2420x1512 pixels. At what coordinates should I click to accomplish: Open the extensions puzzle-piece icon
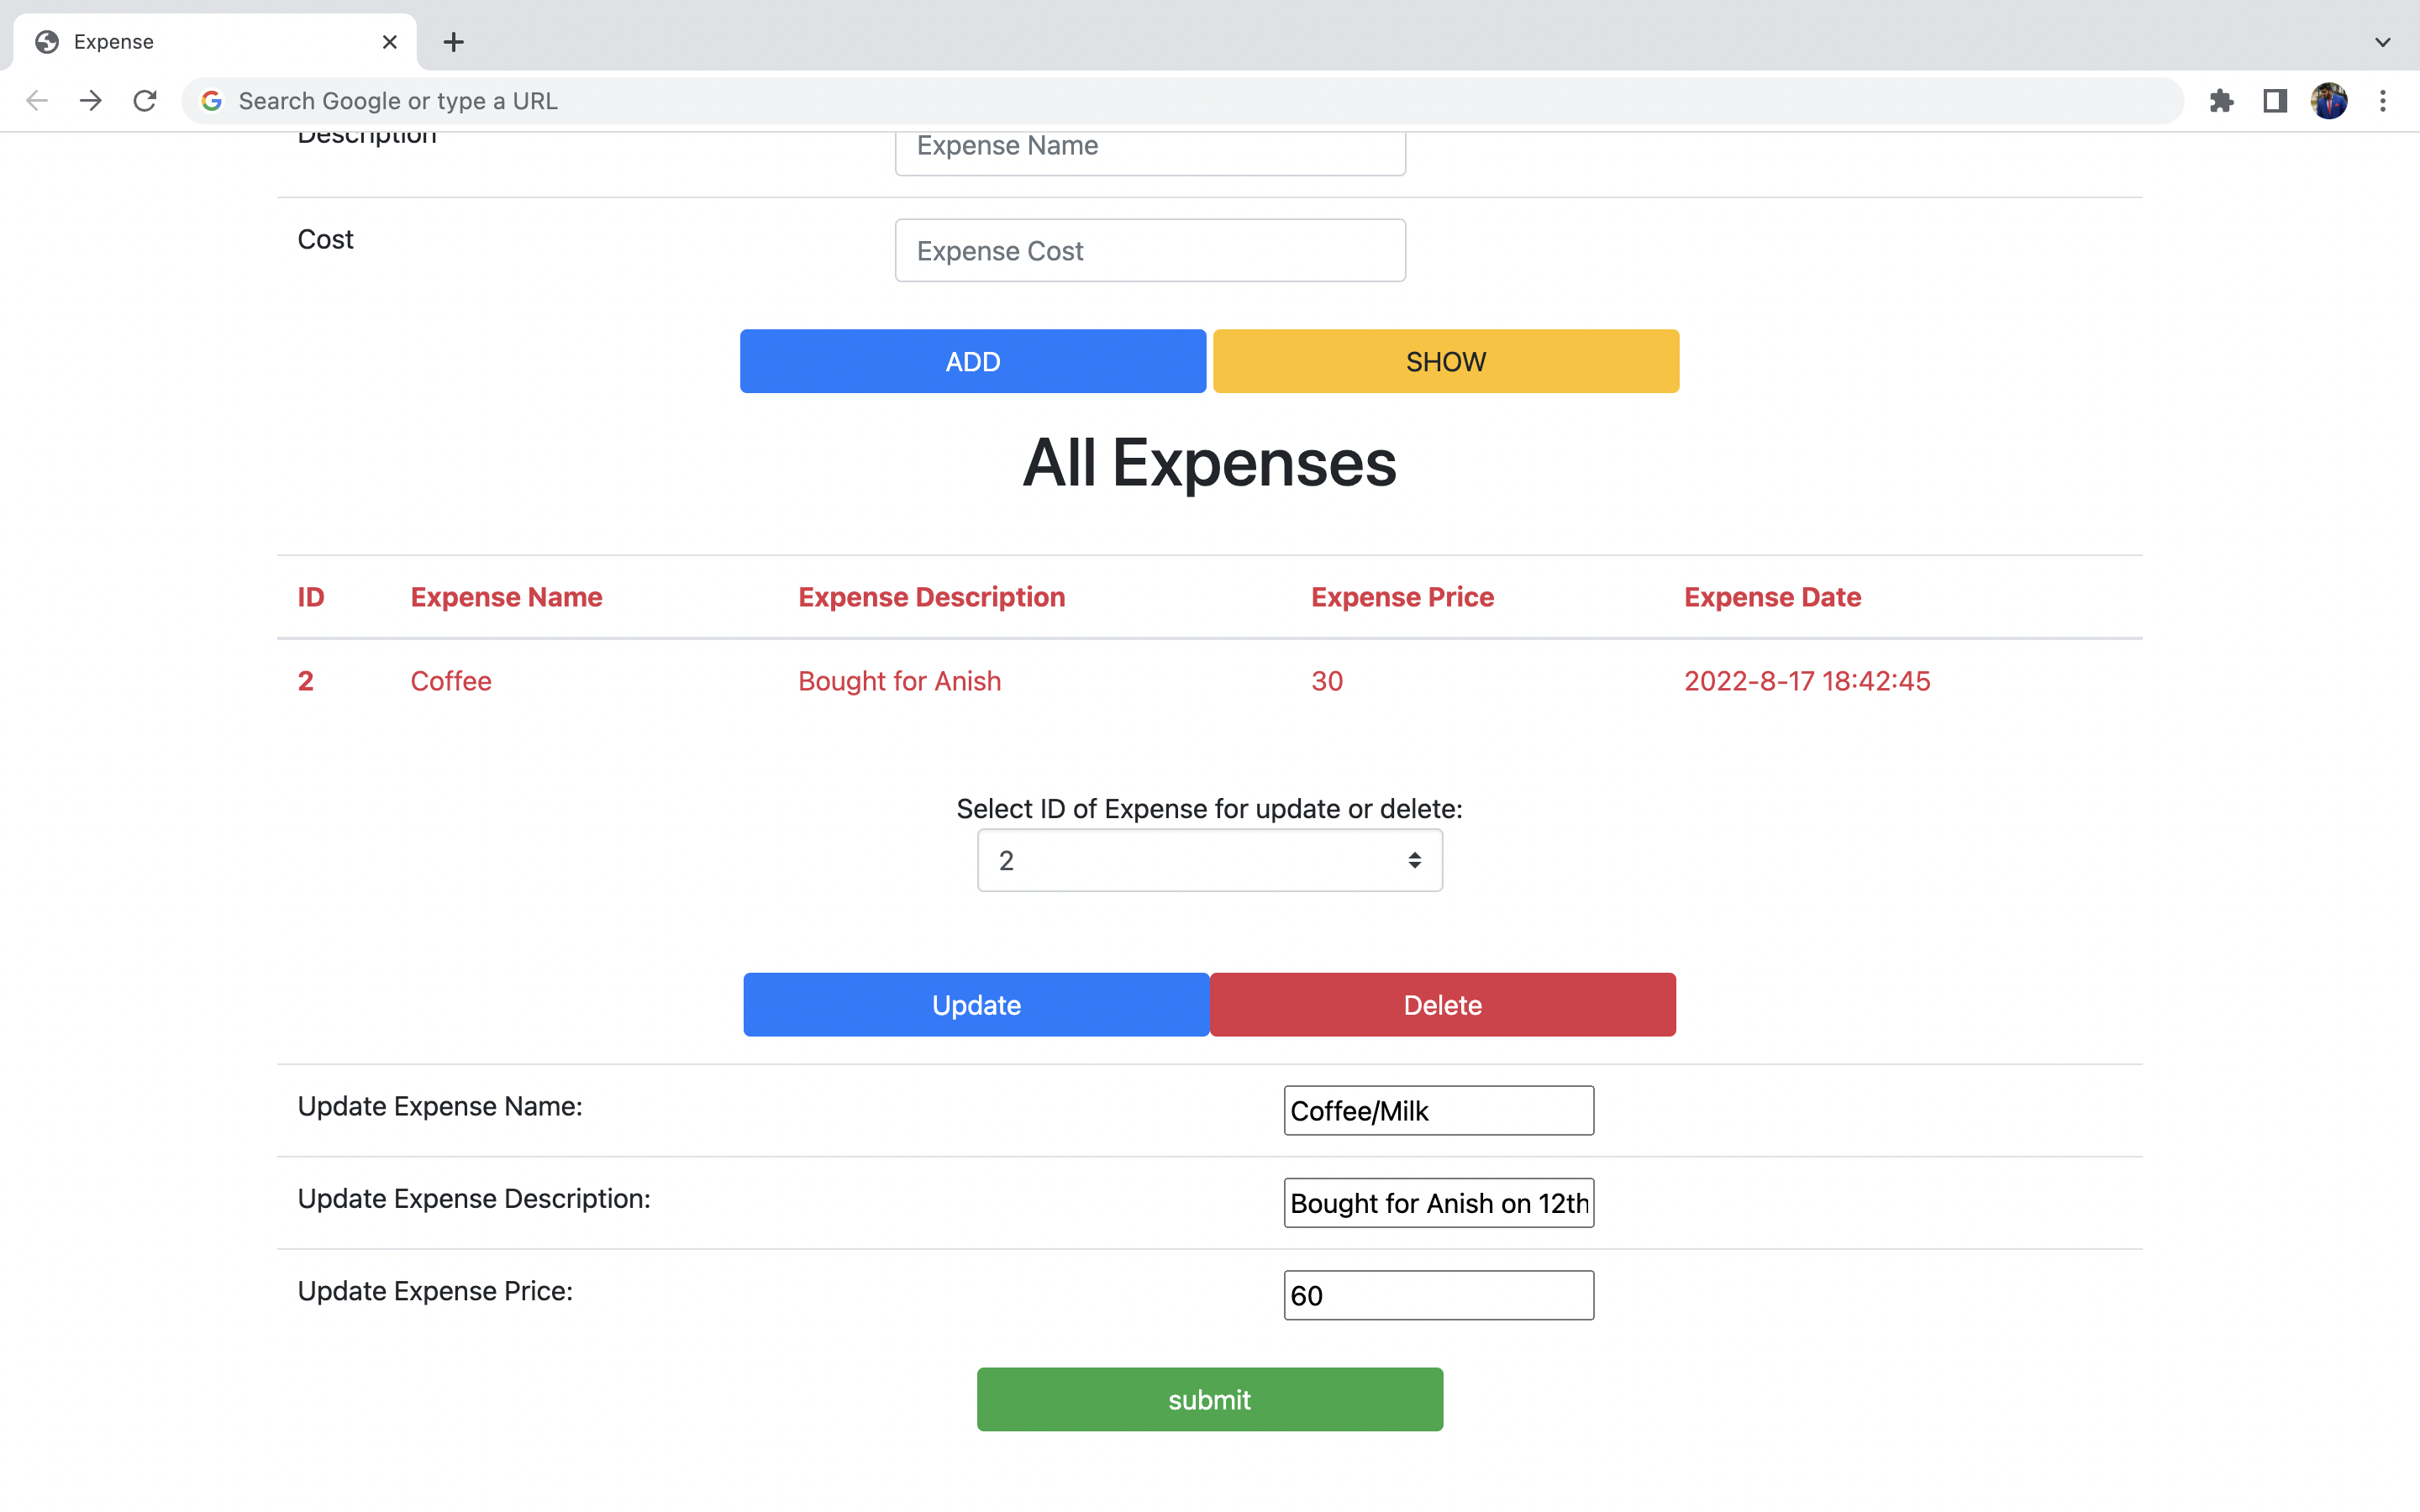(2222, 100)
